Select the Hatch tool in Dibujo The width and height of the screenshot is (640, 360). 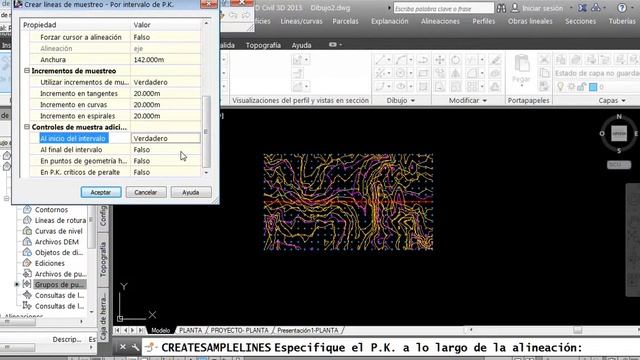[x=423, y=87]
